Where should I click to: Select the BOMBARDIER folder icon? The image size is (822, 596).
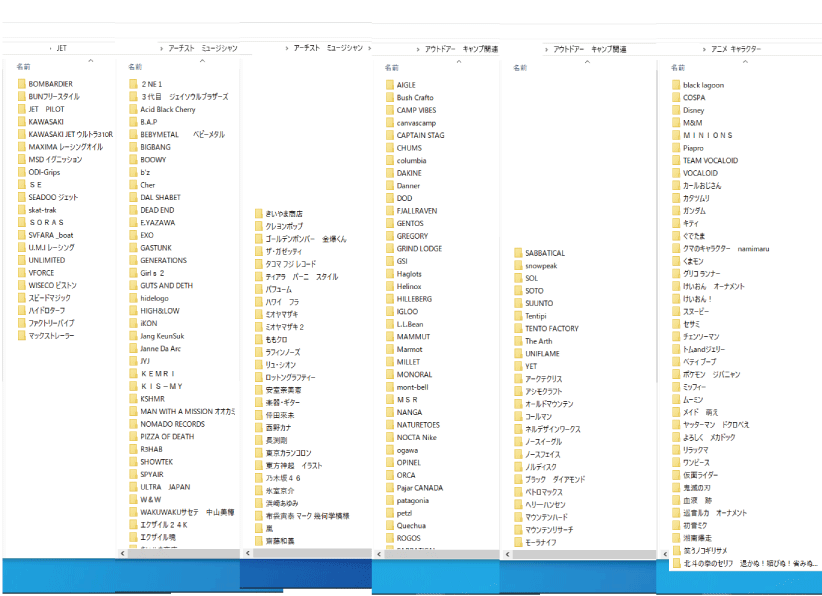21,84
